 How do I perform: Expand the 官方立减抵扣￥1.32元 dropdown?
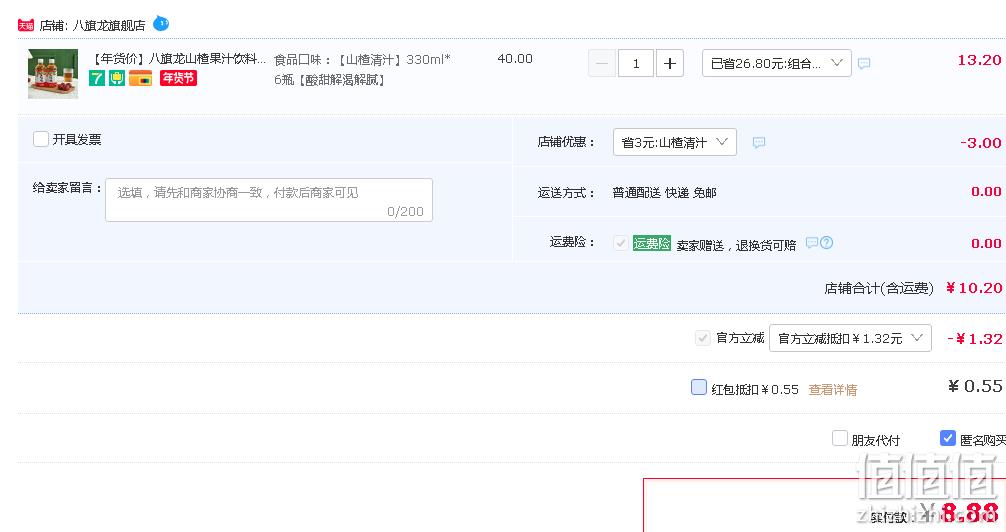click(850, 338)
